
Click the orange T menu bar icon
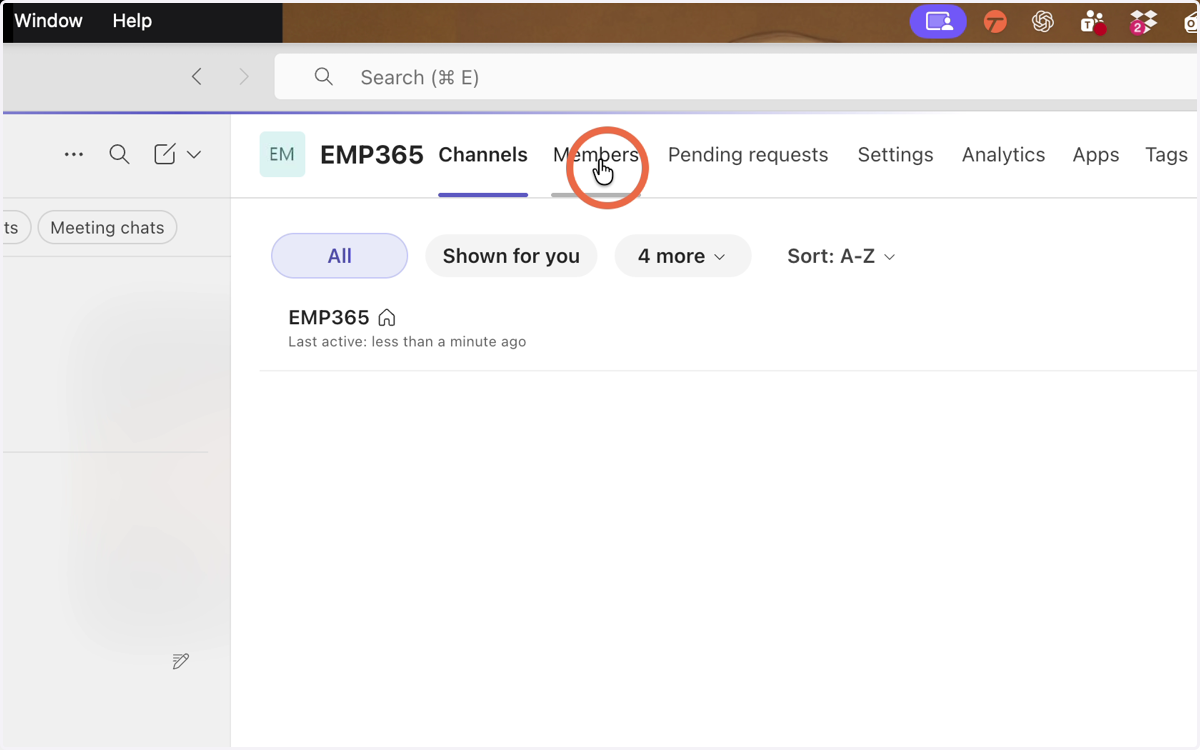point(995,21)
